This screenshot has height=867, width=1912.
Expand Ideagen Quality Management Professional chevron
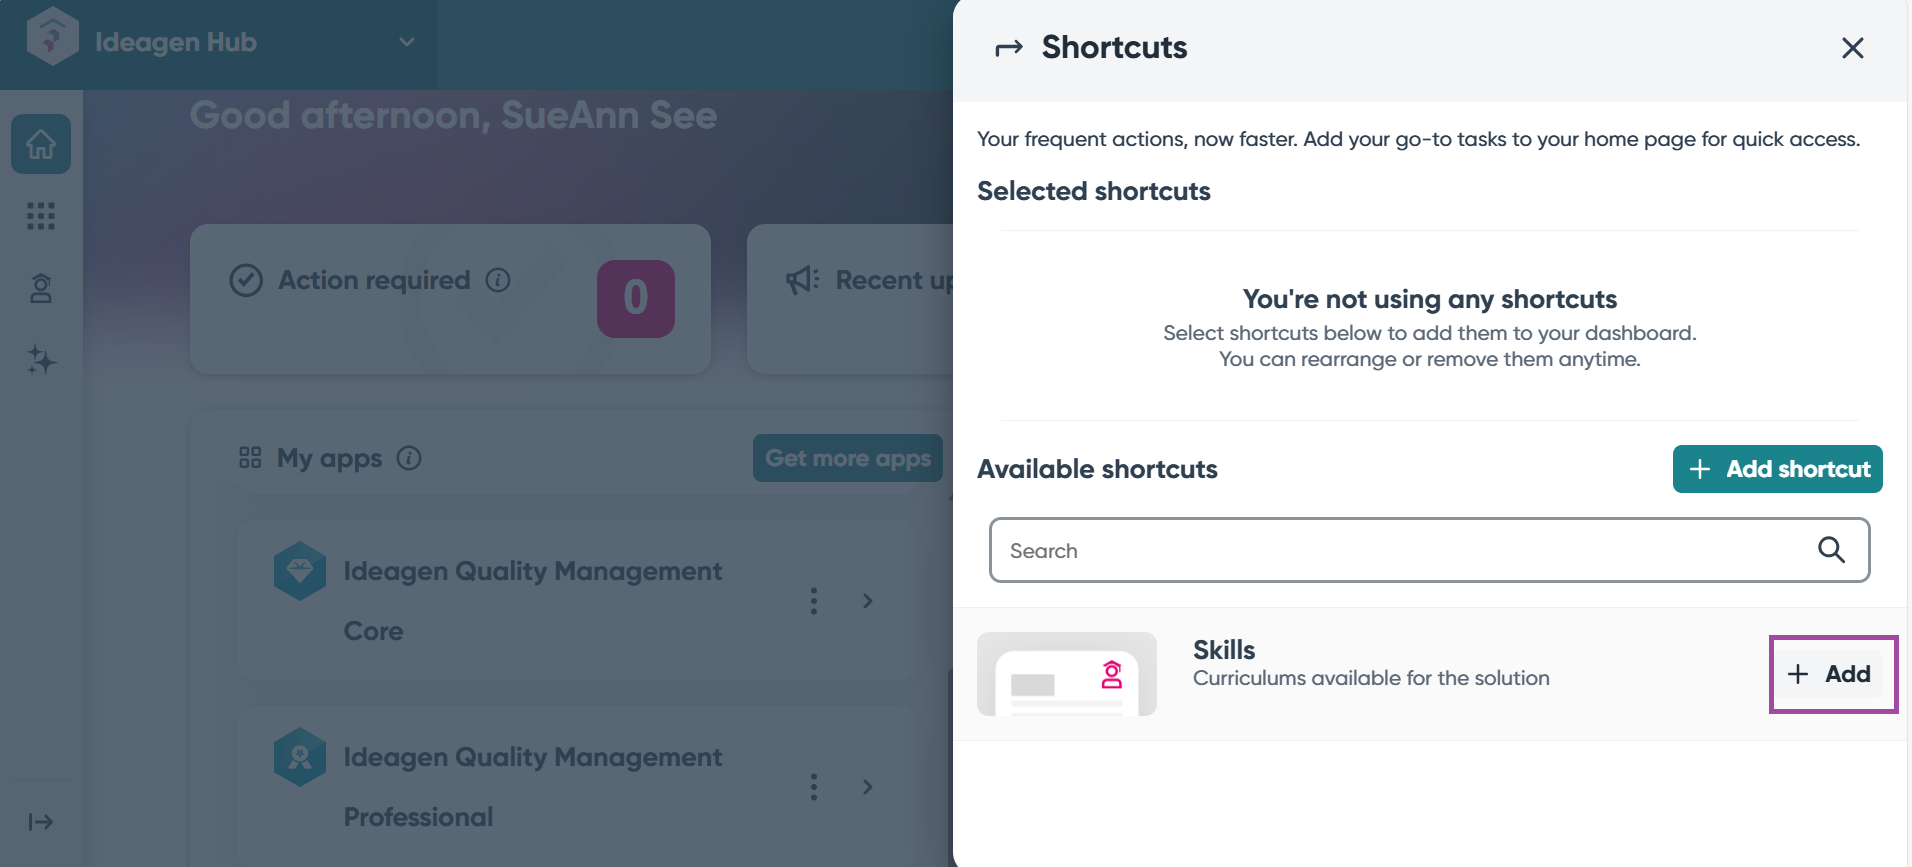tap(867, 787)
